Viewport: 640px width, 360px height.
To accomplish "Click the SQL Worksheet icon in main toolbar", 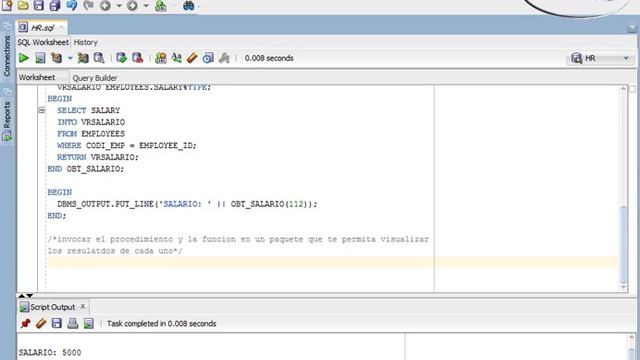I will (161, 6).
